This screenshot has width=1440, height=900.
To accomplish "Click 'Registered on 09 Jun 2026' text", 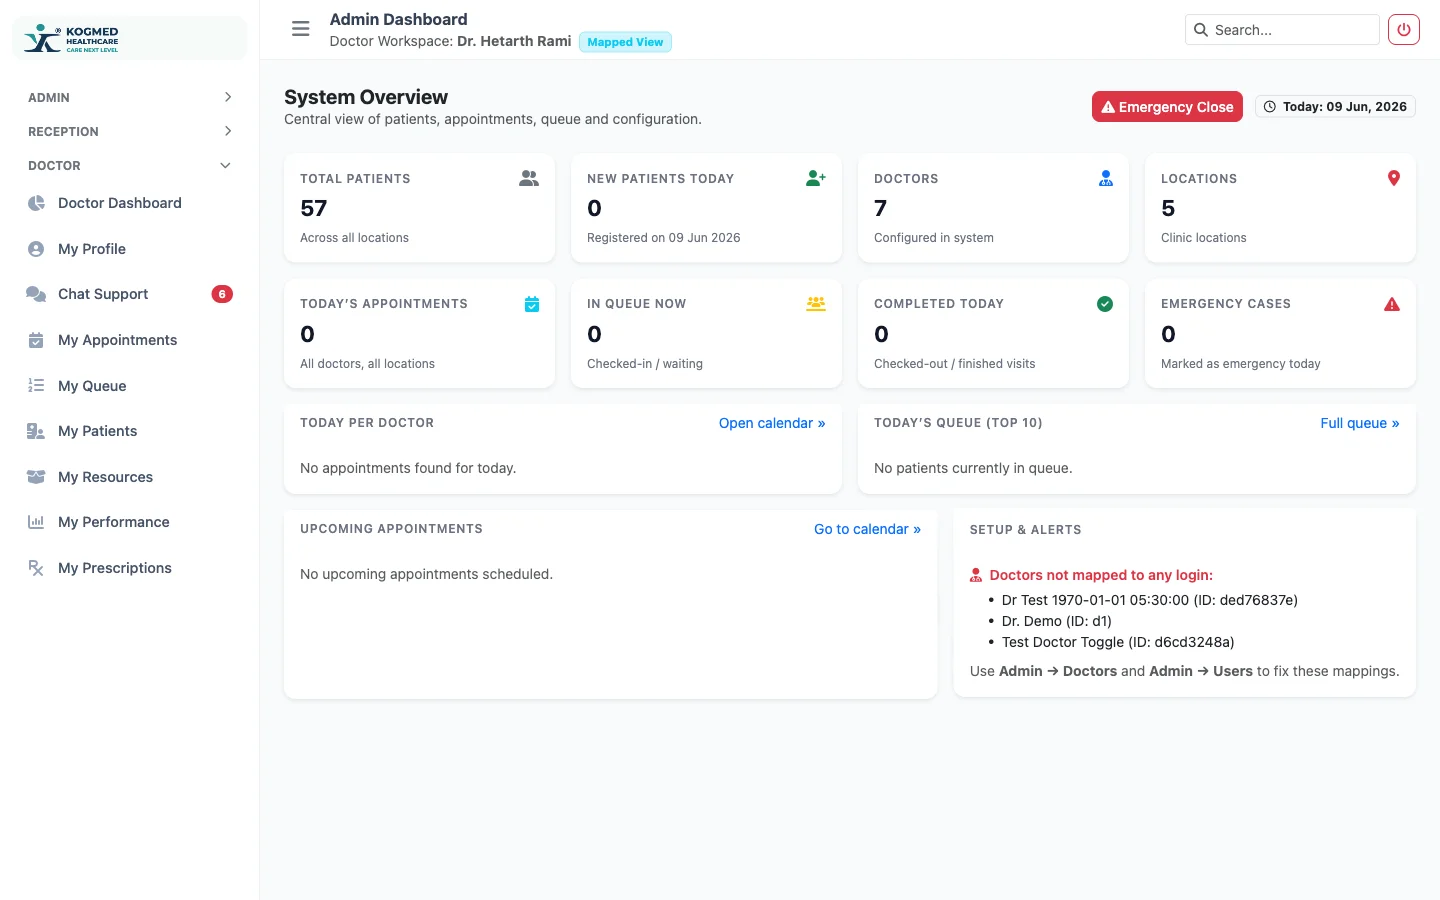I will pyautogui.click(x=664, y=238).
